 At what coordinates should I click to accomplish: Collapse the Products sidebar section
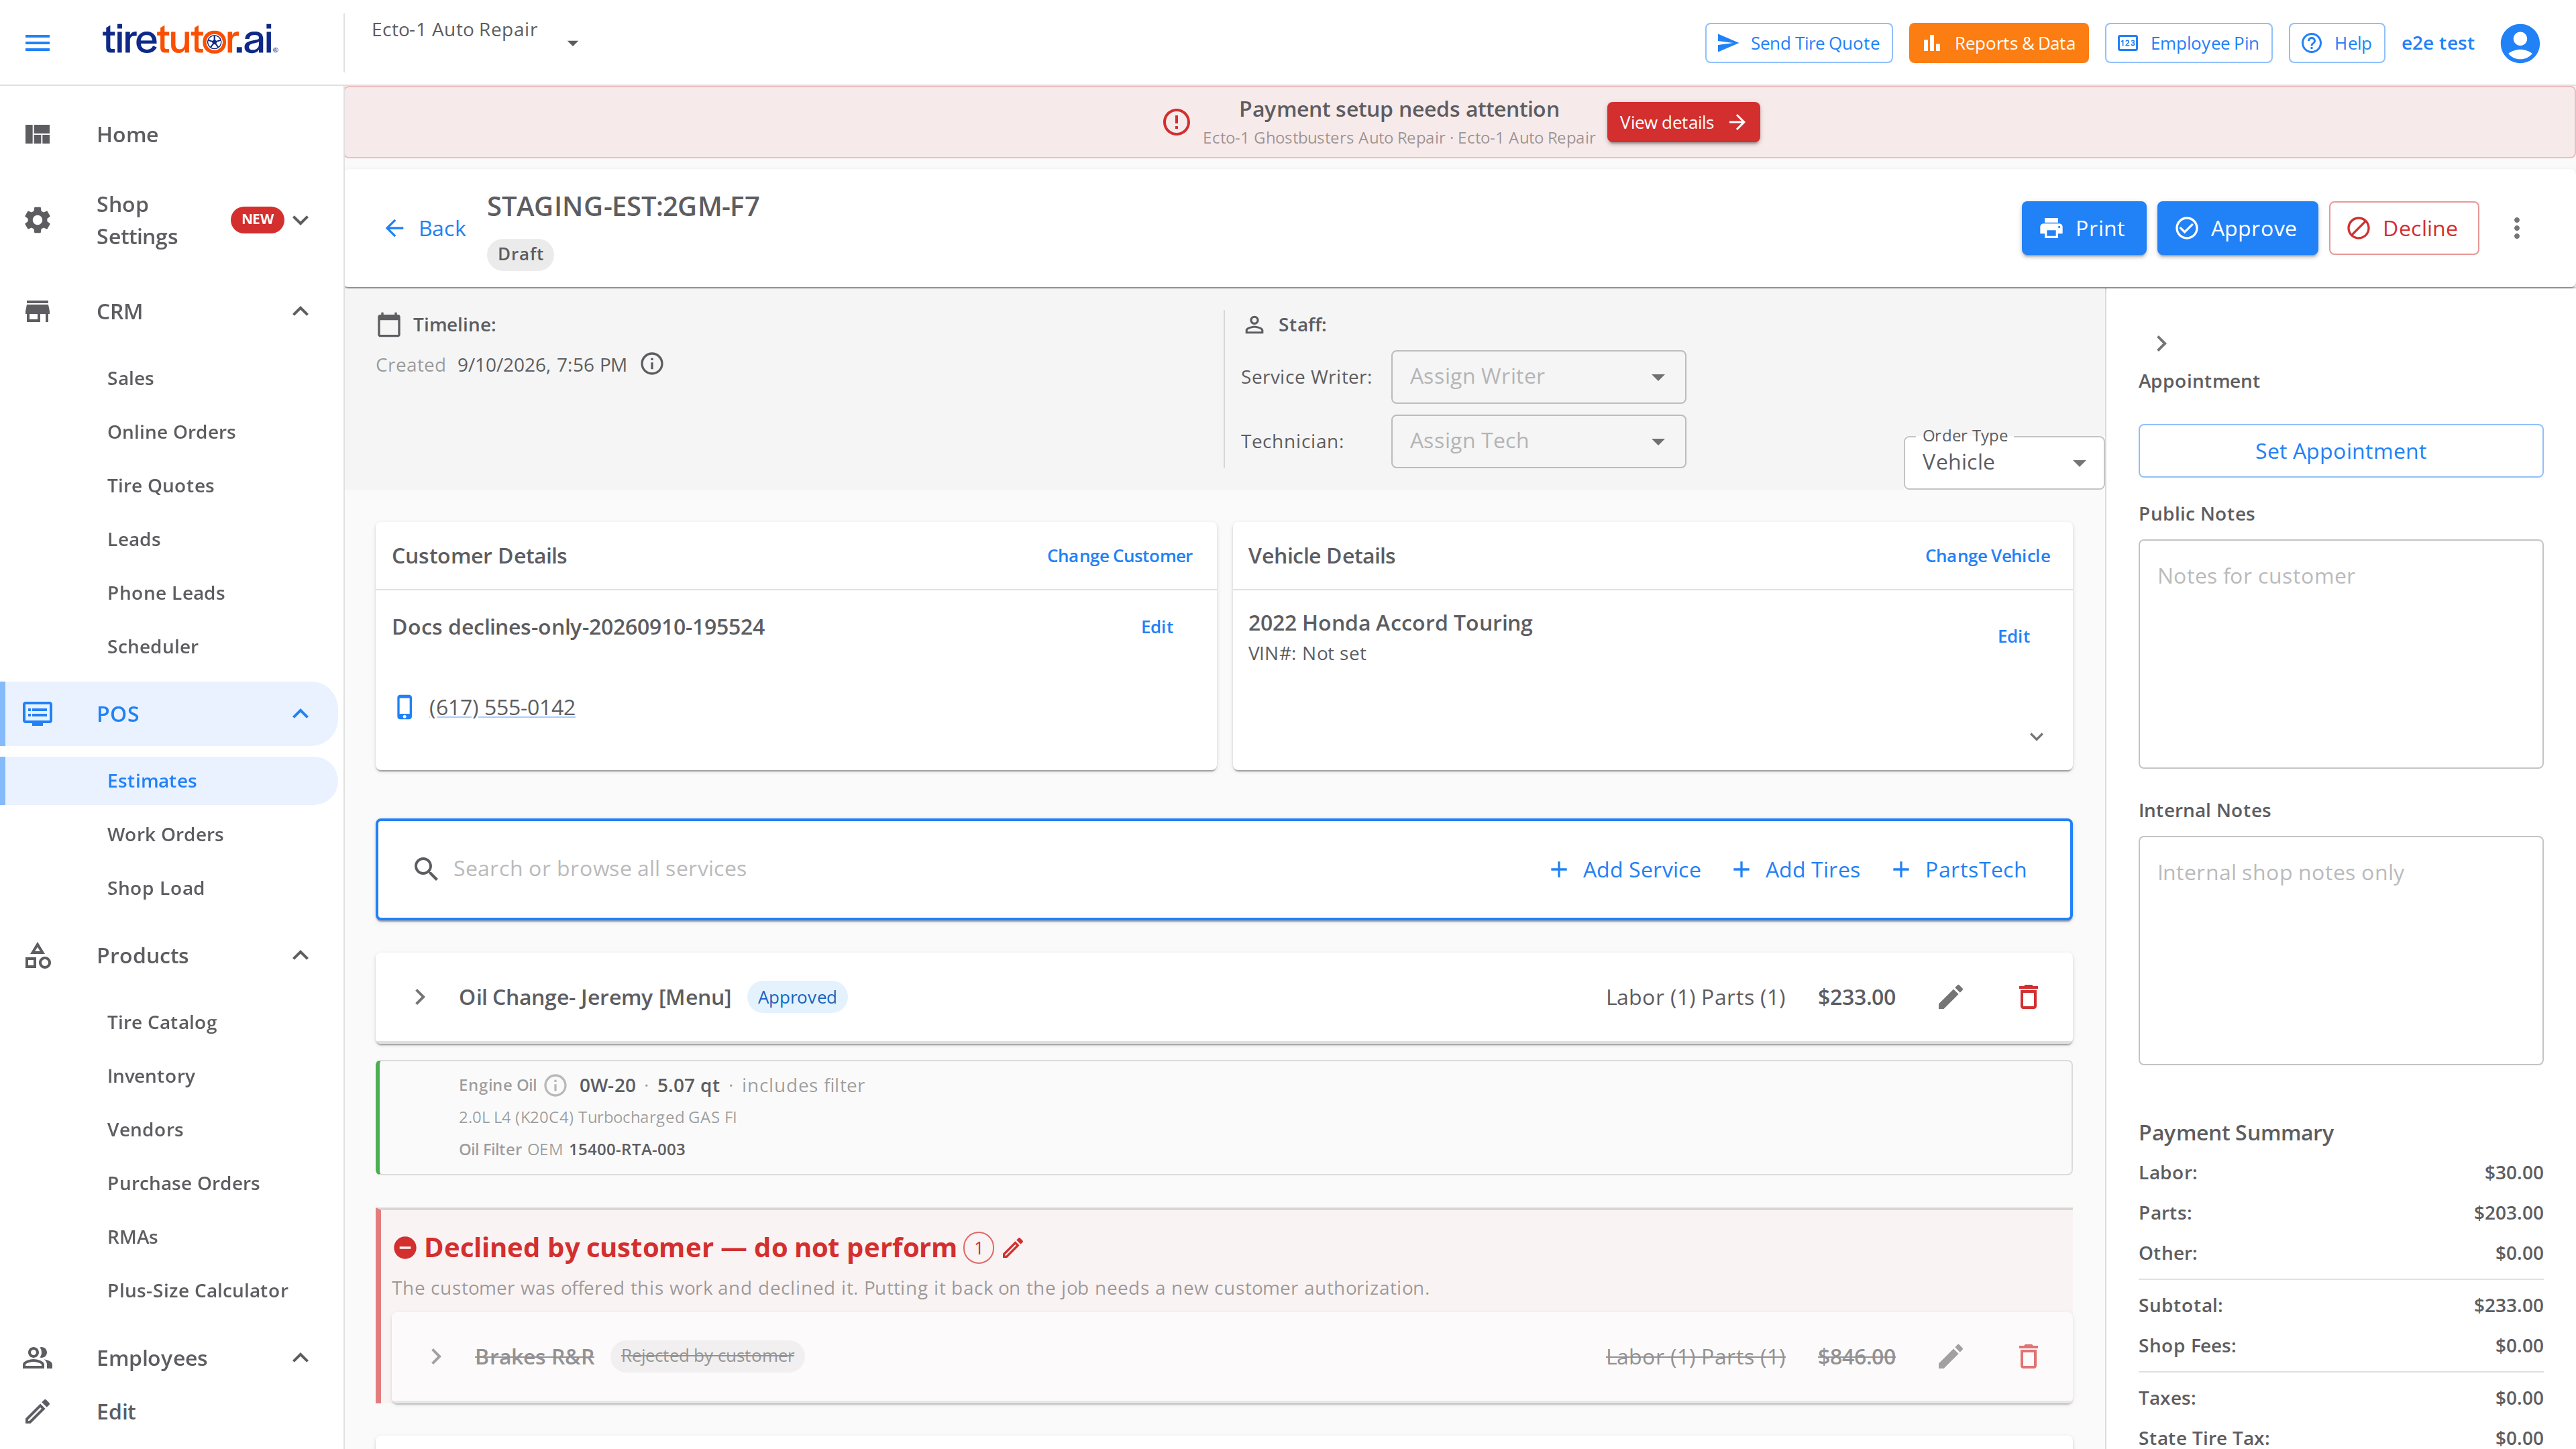pyautogui.click(x=300, y=955)
